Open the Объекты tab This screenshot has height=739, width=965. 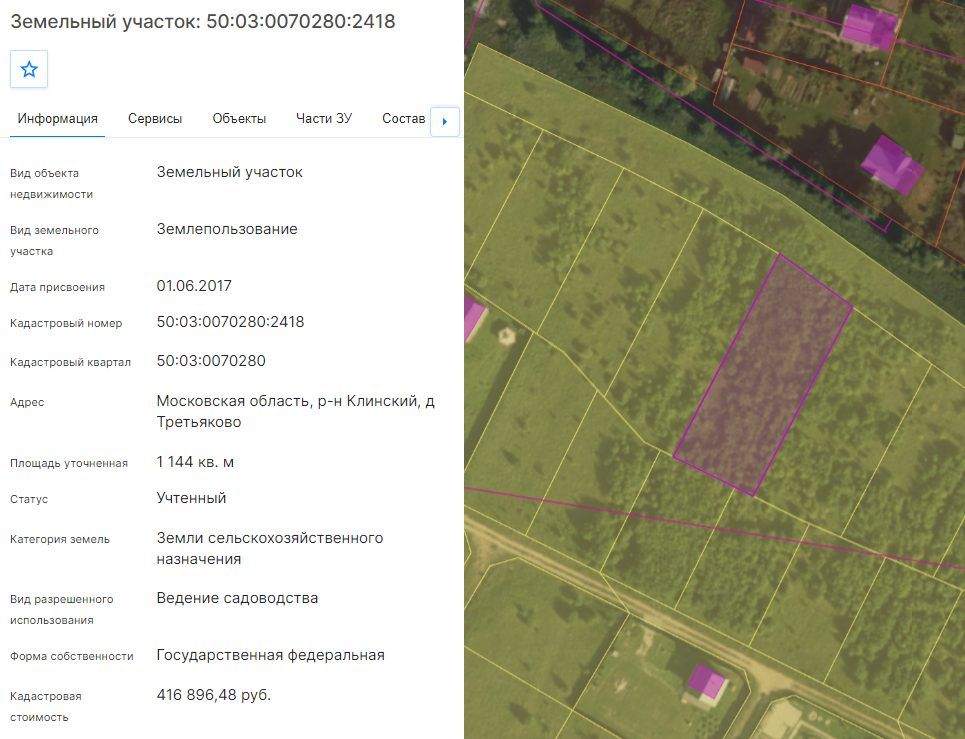[x=239, y=119]
